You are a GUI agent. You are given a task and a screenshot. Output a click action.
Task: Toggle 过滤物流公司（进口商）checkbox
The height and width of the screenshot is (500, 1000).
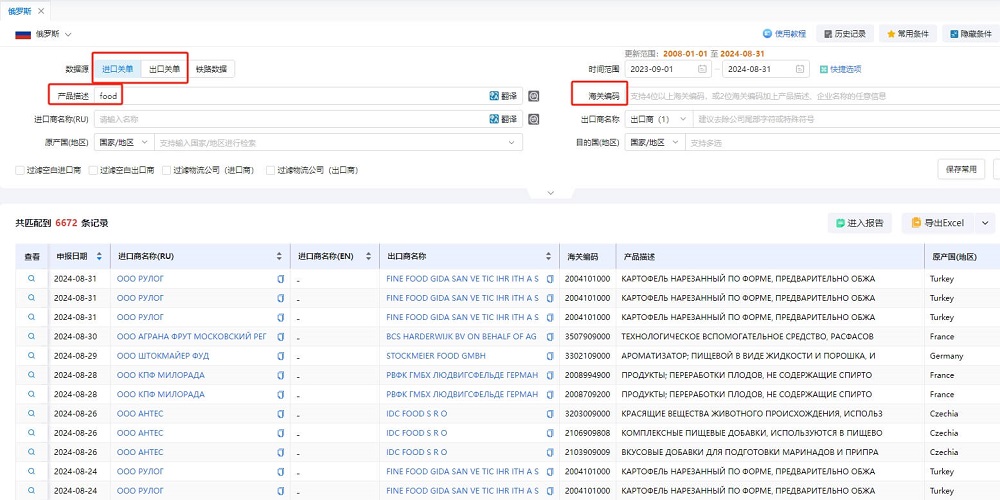tap(167, 170)
